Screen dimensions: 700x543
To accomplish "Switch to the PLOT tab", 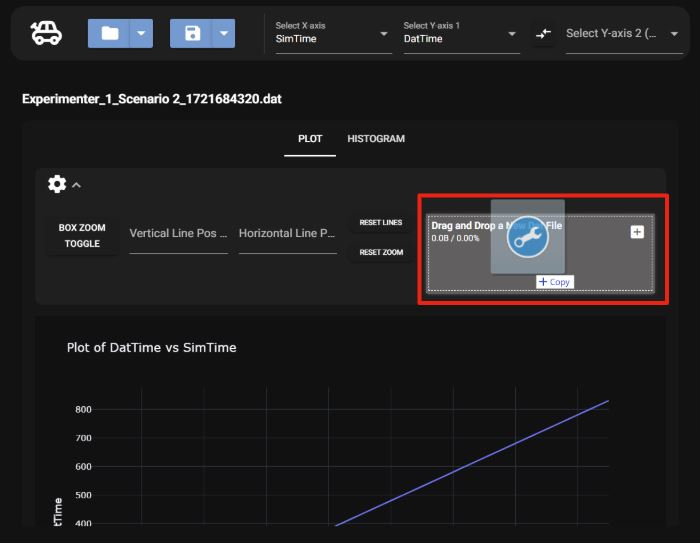I will 310,139.
